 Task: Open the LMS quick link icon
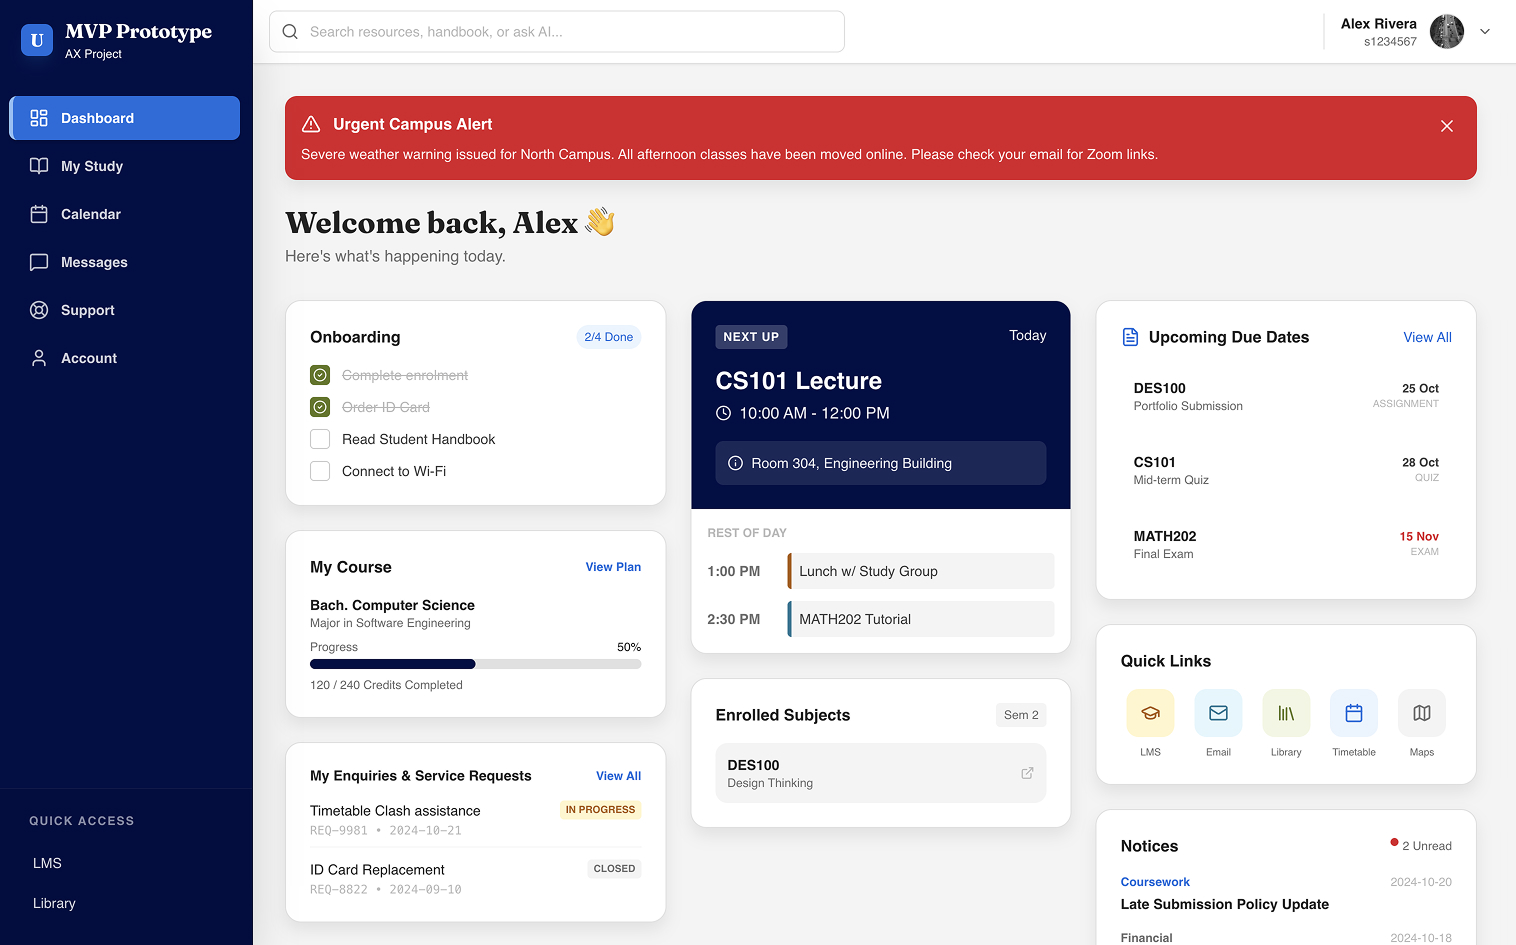[x=1150, y=713]
